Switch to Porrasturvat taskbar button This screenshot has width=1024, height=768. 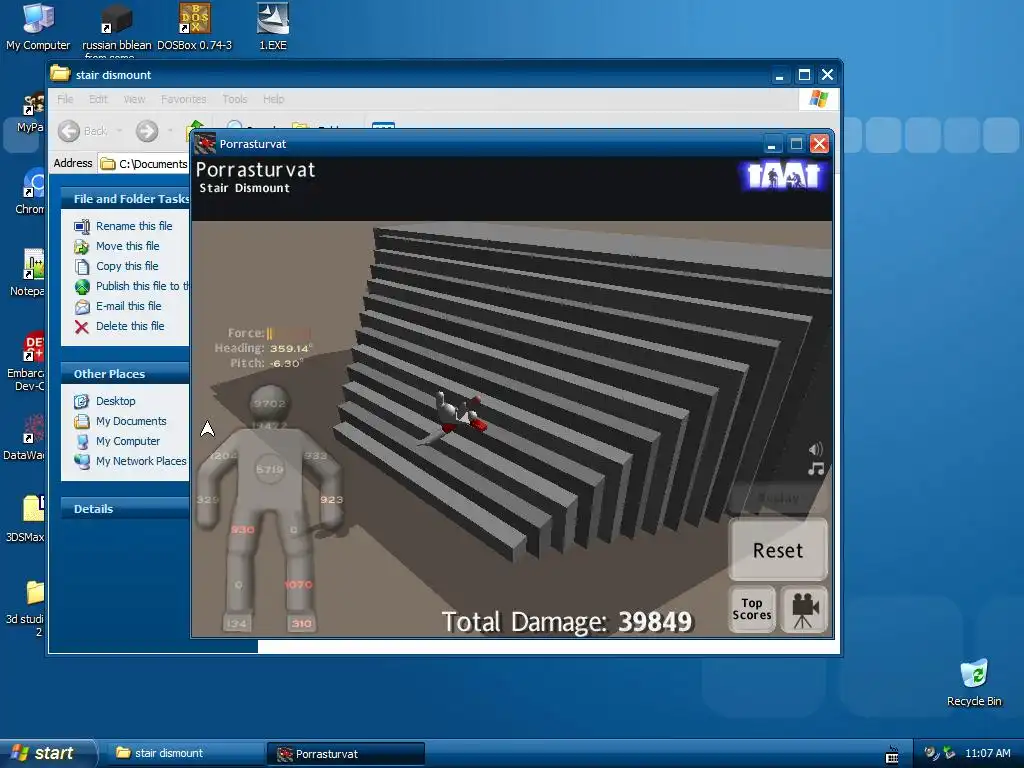(x=346, y=754)
